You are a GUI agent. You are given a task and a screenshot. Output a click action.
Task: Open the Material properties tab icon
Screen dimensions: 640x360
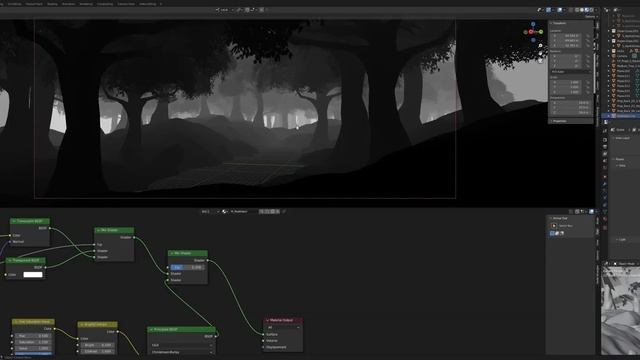click(605, 219)
